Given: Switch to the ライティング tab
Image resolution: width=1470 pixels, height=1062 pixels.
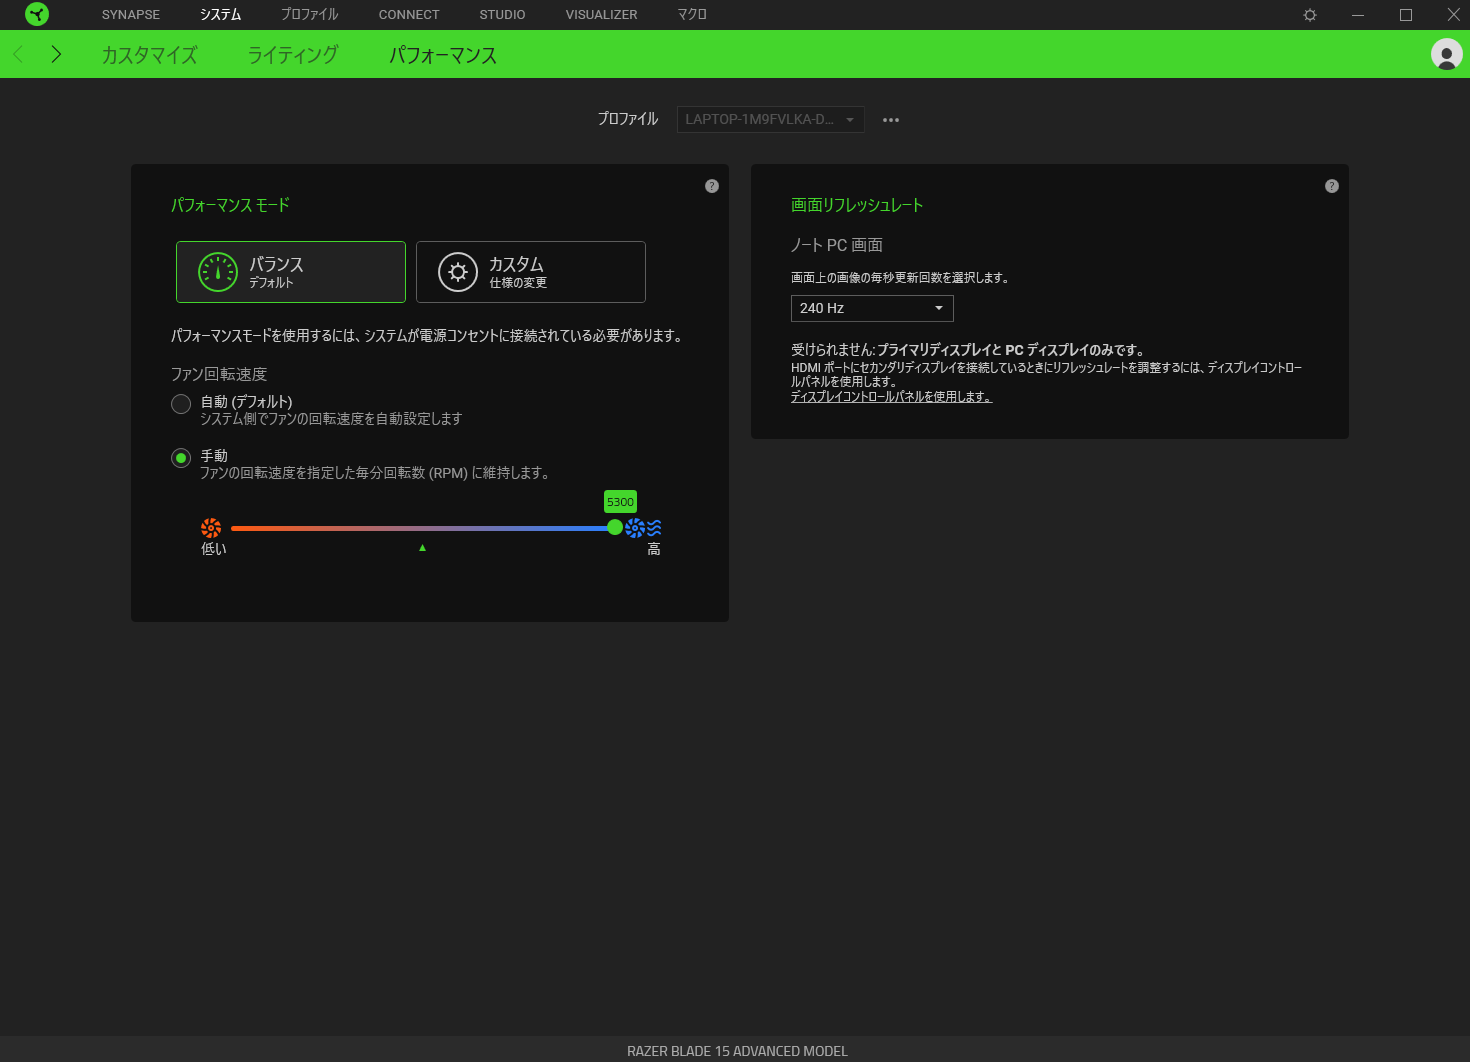Looking at the screenshot, I should (293, 55).
